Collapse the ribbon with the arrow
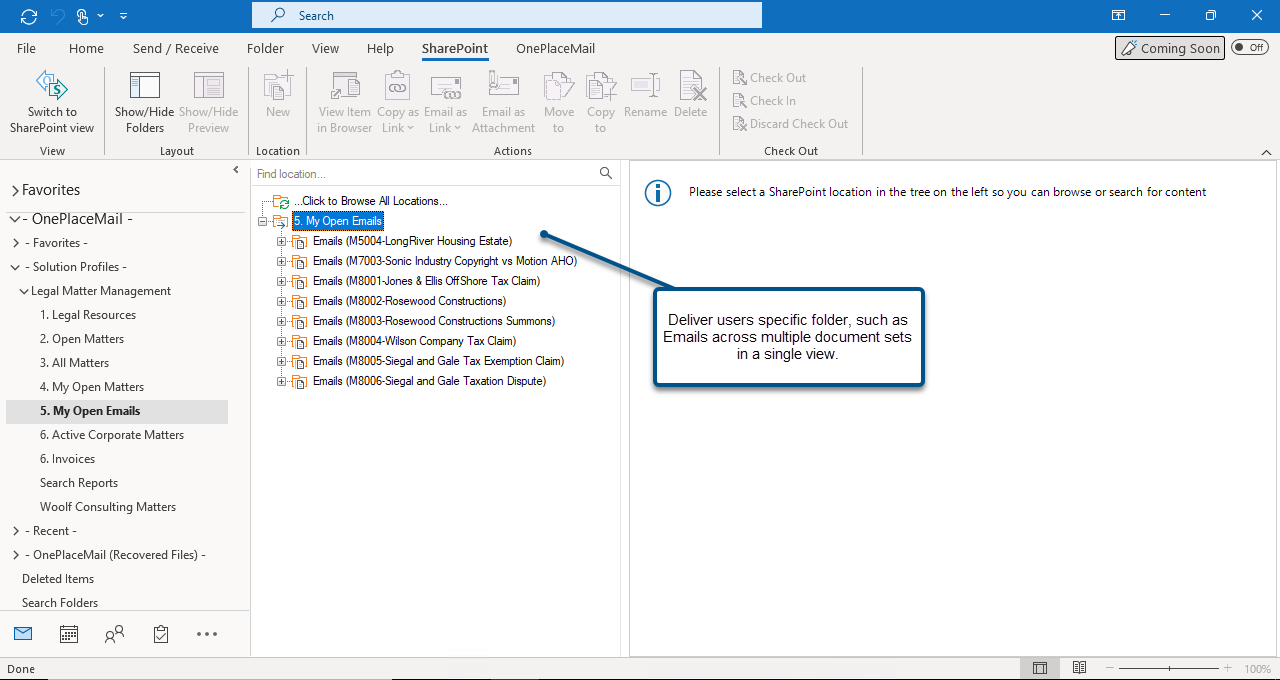Viewport: 1280px width, 680px height. point(1266,152)
